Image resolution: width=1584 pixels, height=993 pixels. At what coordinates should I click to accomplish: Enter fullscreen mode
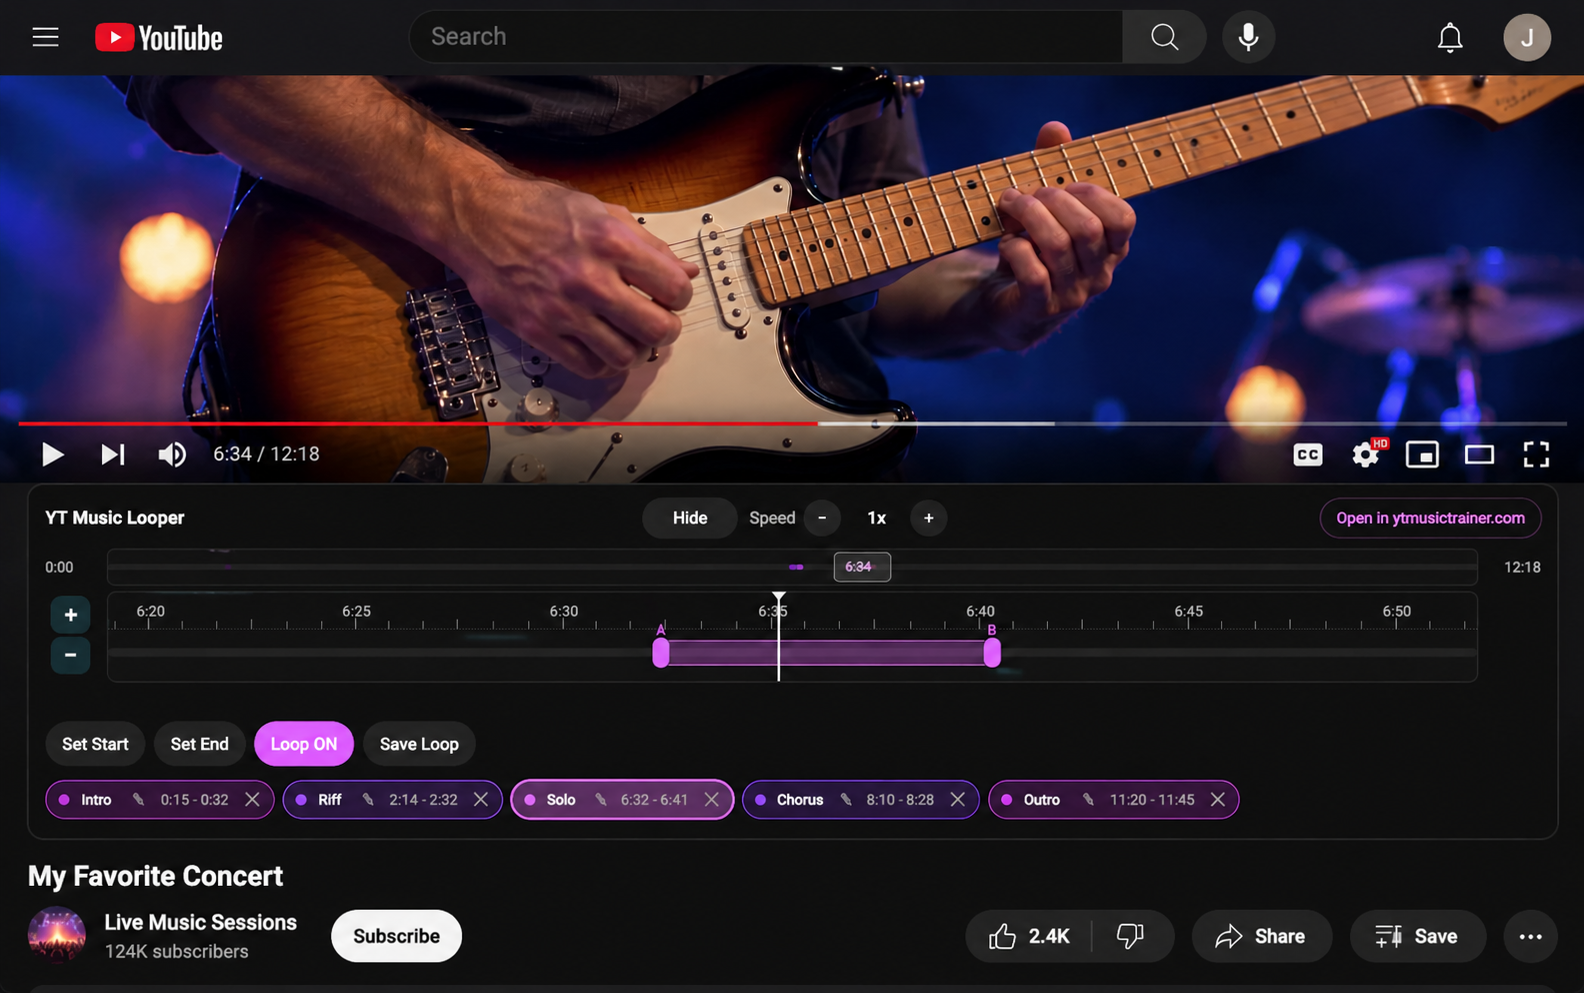pyautogui.click(x=1536, y=455)
